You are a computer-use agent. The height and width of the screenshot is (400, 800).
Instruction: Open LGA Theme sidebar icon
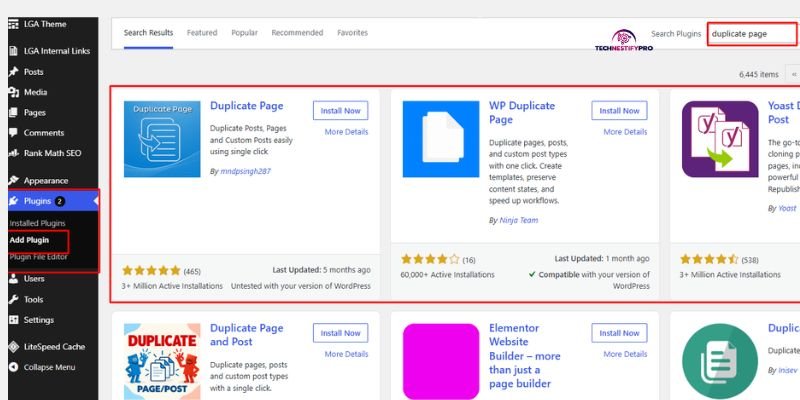(x=13, y=24)
